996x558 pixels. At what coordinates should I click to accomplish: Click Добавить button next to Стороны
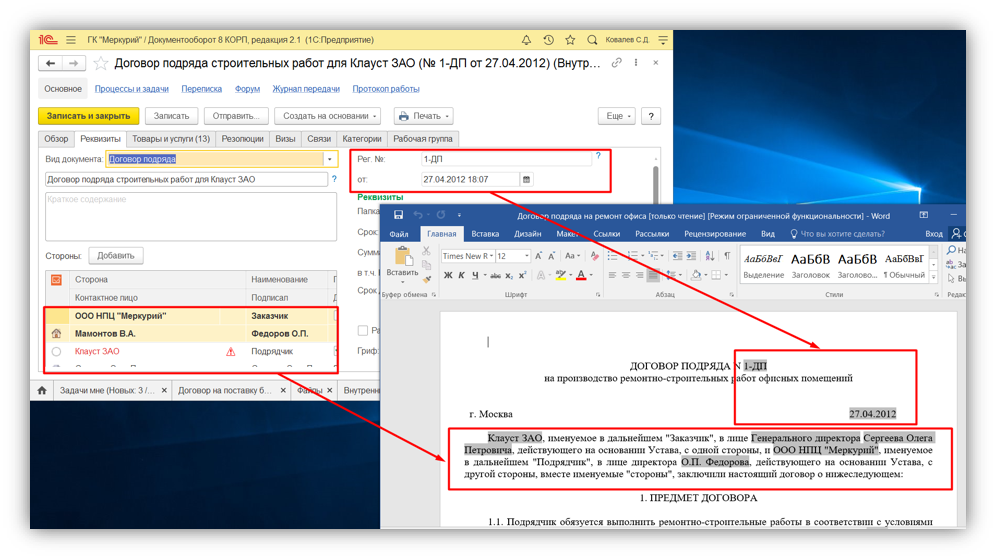(x=116, y=255)
